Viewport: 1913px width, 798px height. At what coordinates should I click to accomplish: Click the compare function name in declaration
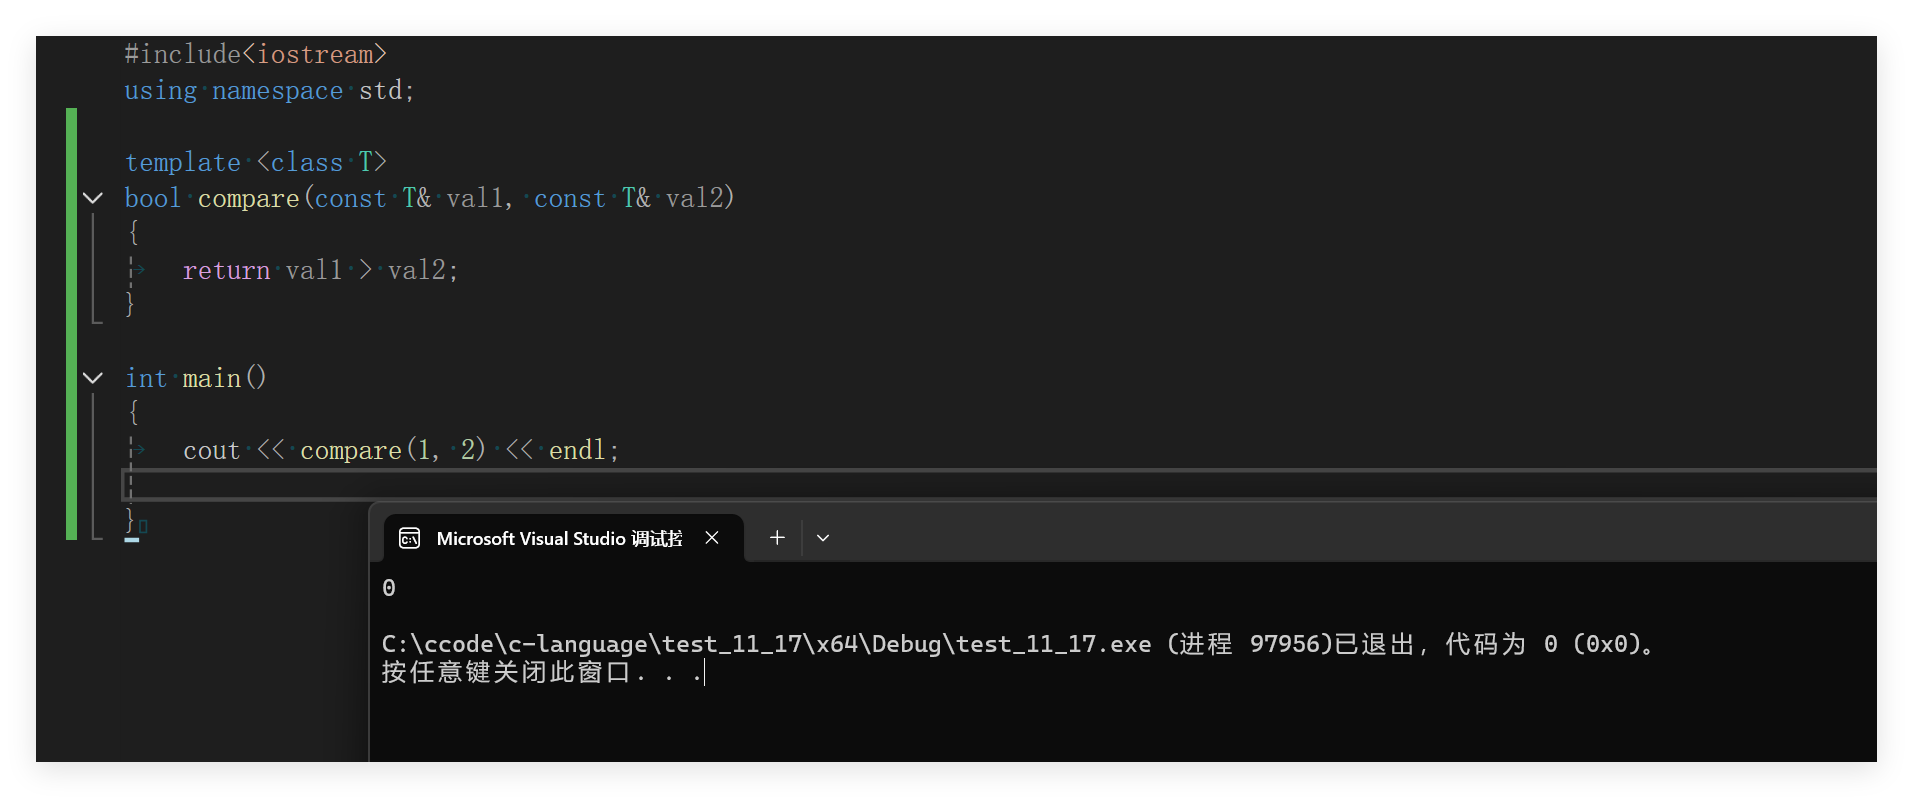tap(248, 199)
